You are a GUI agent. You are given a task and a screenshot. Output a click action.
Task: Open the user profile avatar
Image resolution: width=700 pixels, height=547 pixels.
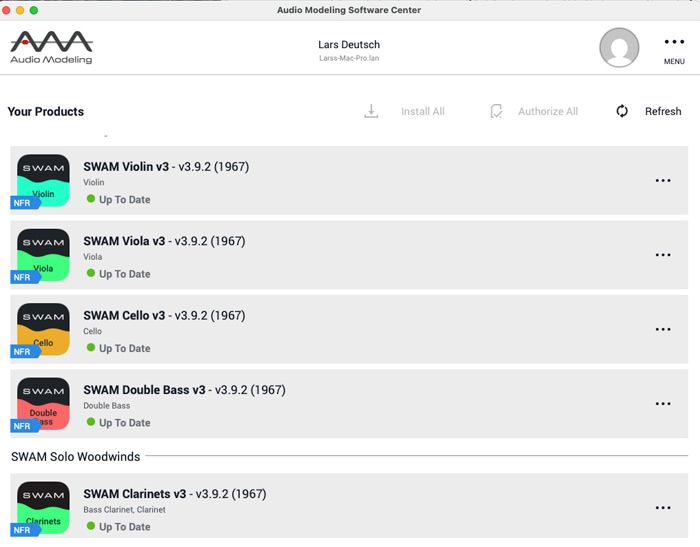pos(619,47)
